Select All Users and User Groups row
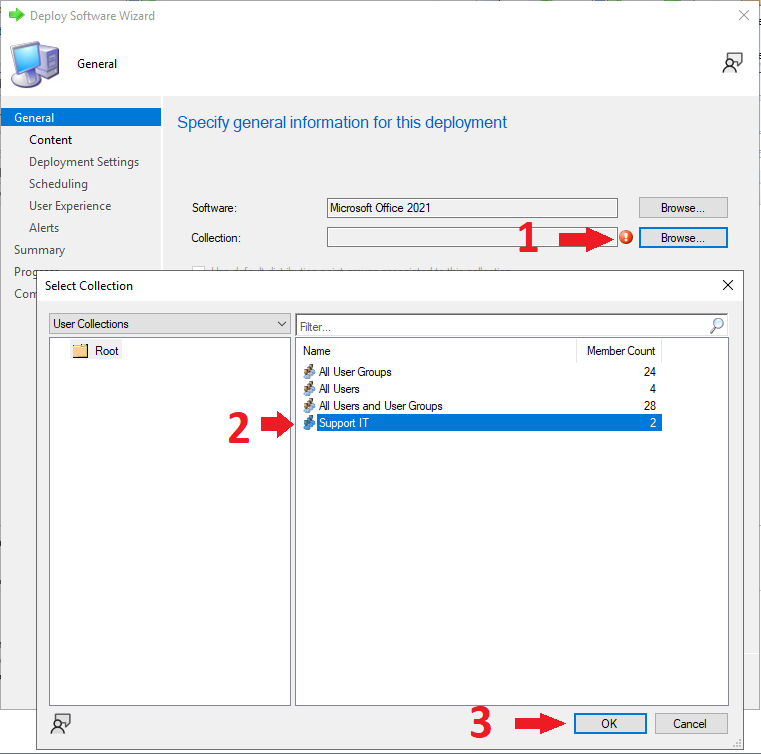 click(x=480, y=406)
